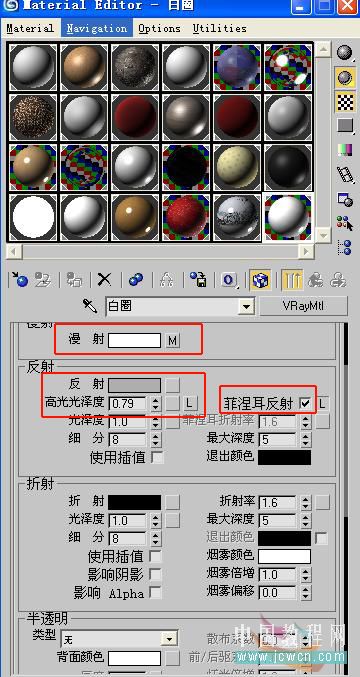Click the reflection 退出颜色 black swatch
This screenshot has height=677, width=360.
(284, 457)
